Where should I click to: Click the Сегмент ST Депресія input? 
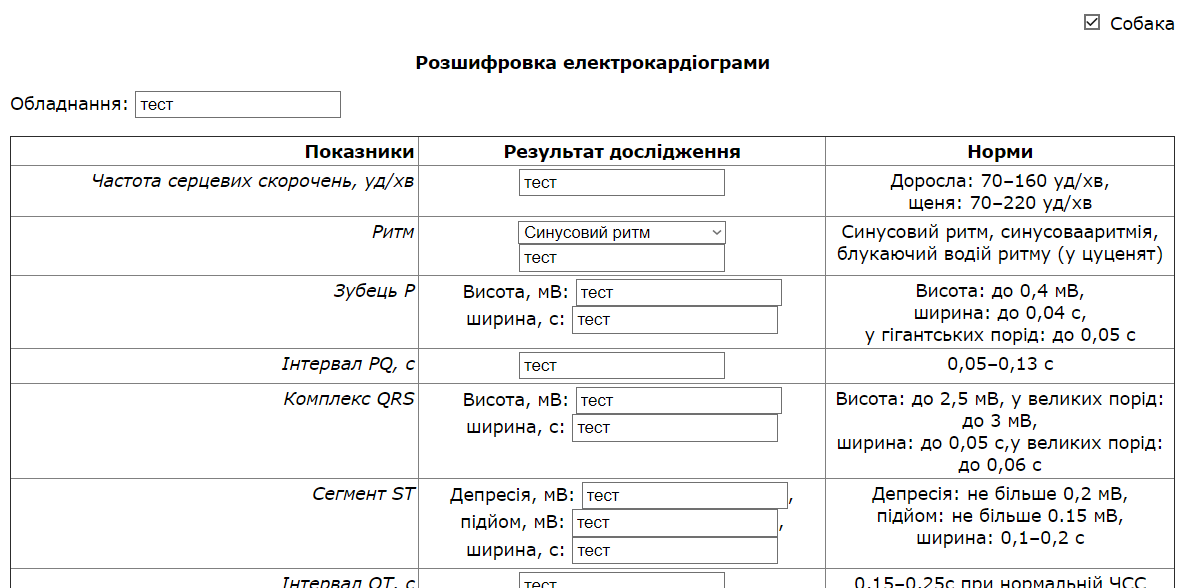(684, 495)
